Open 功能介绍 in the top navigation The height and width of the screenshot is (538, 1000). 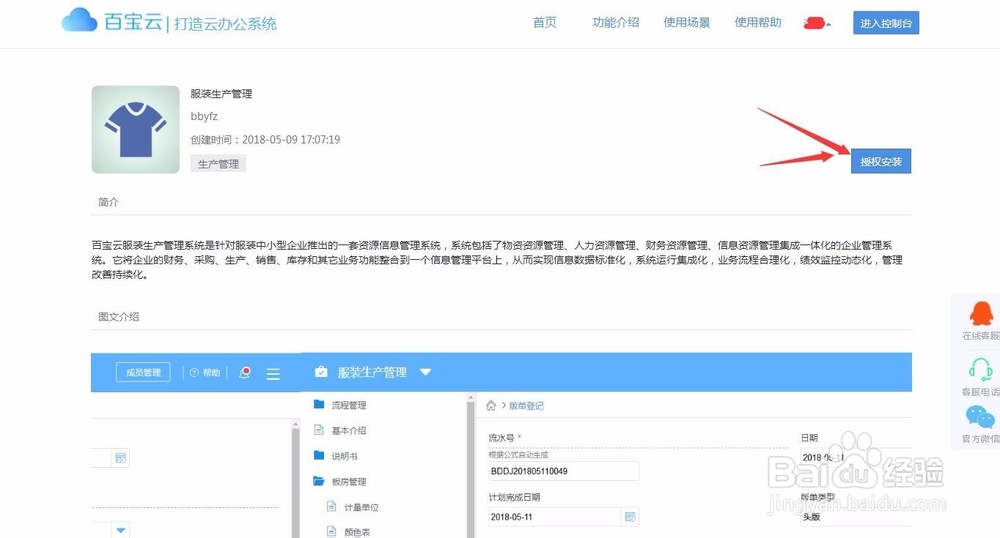point(615,22)
